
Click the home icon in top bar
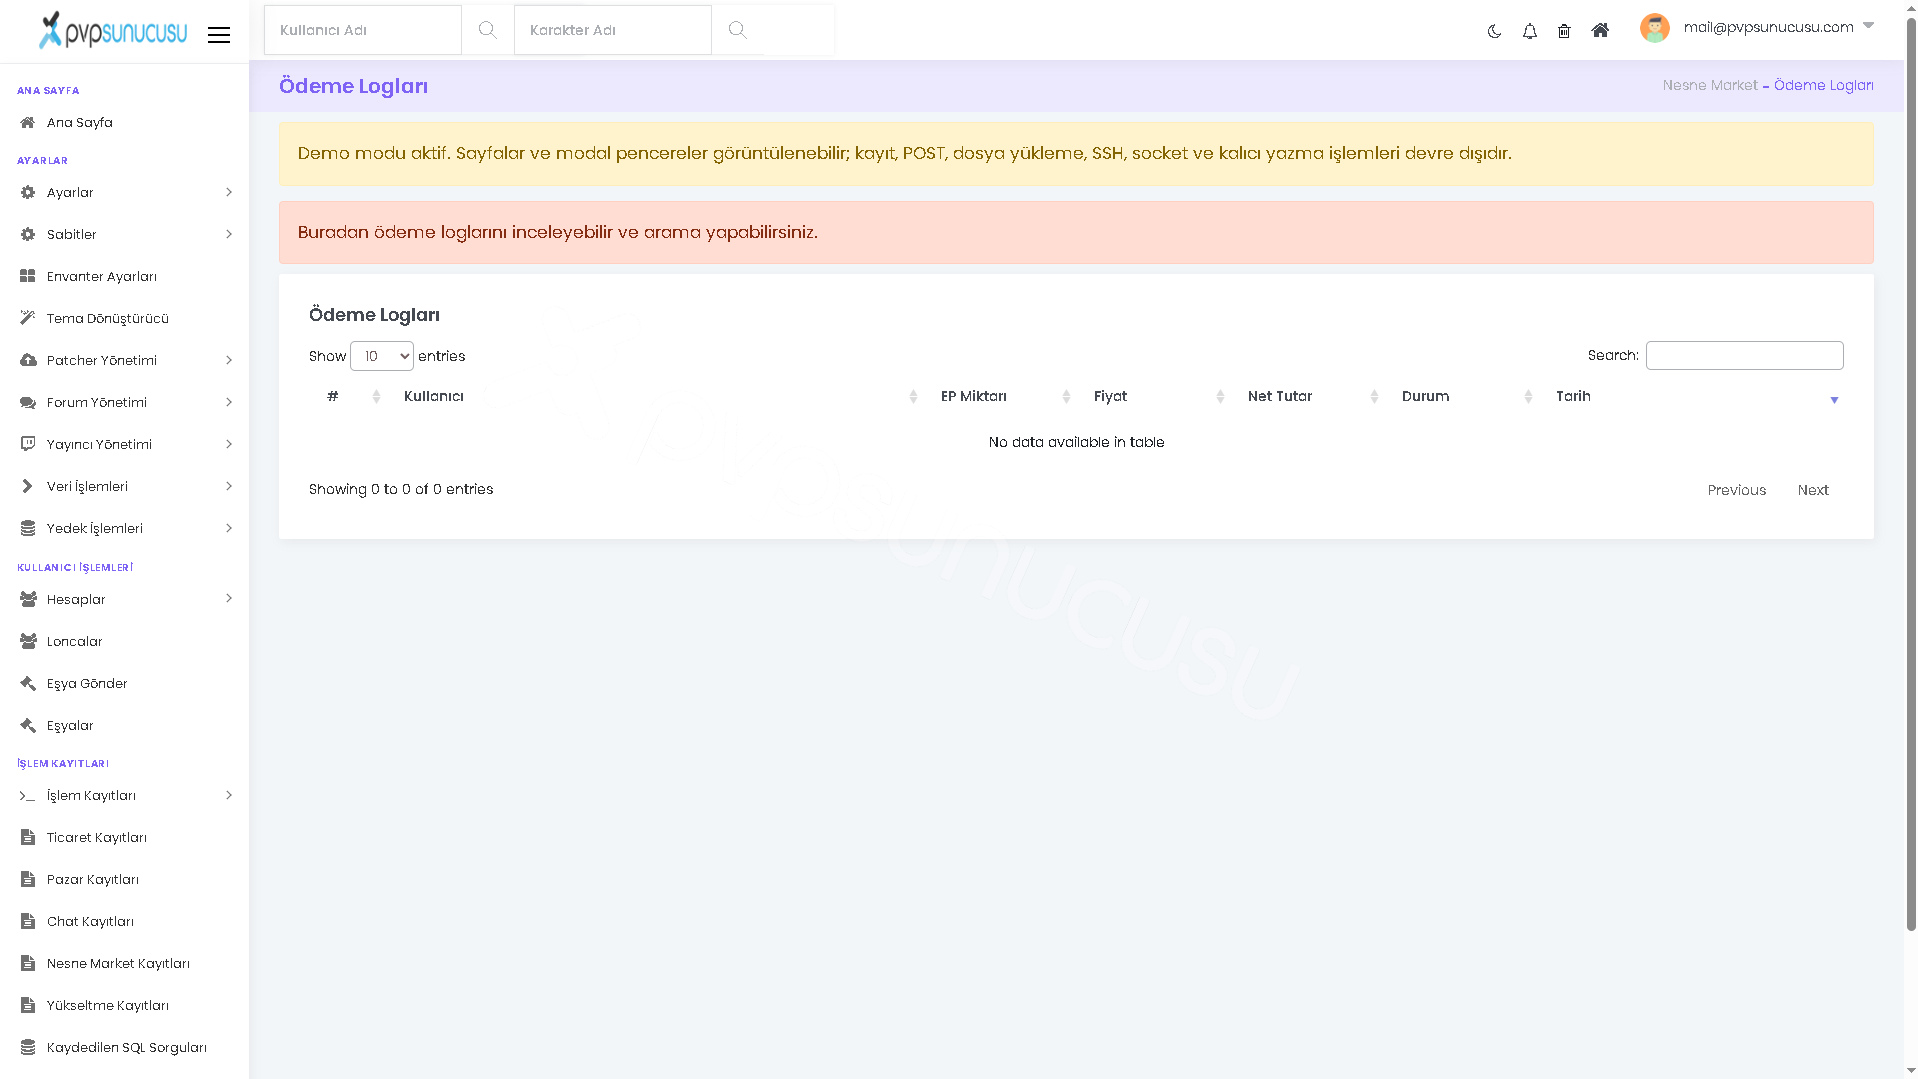pos(1600,30)
